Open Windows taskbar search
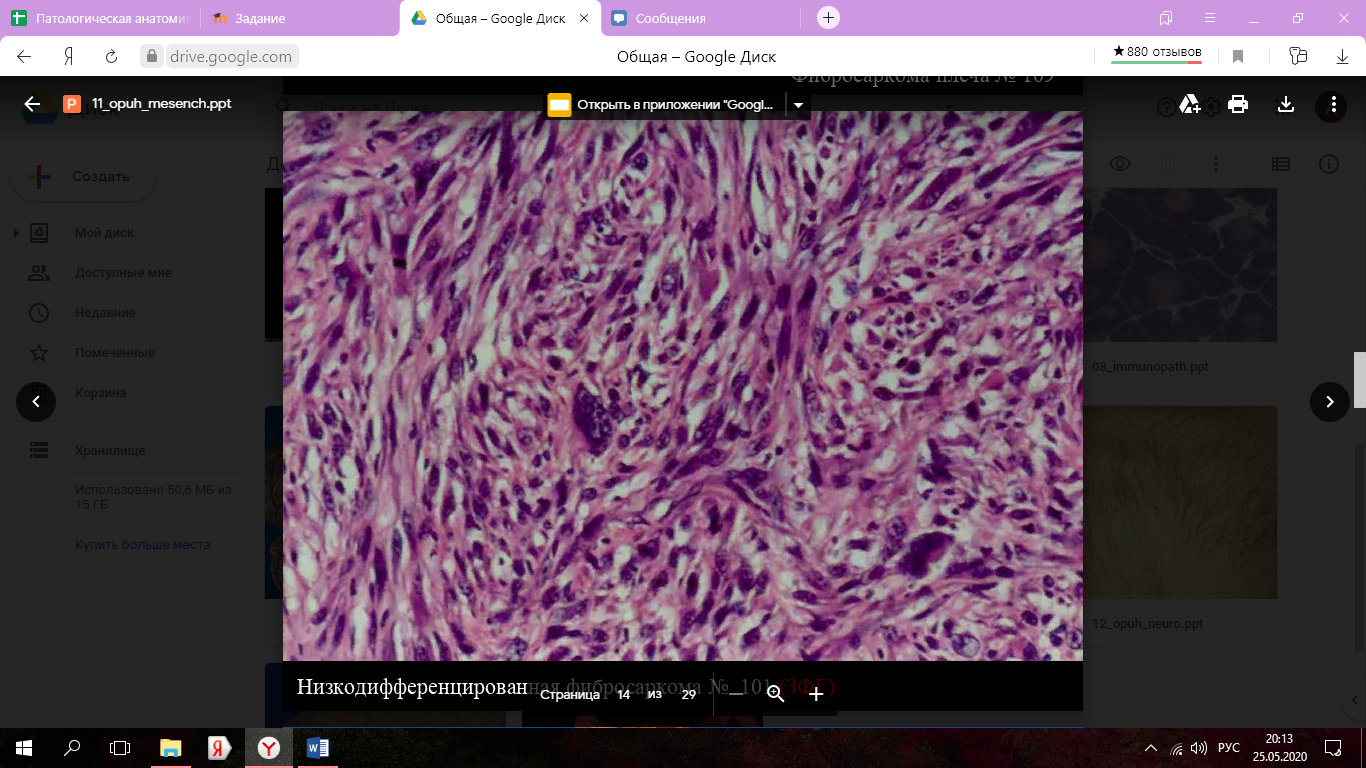Screen dimensions: 1366x768 tap(72, 747)
